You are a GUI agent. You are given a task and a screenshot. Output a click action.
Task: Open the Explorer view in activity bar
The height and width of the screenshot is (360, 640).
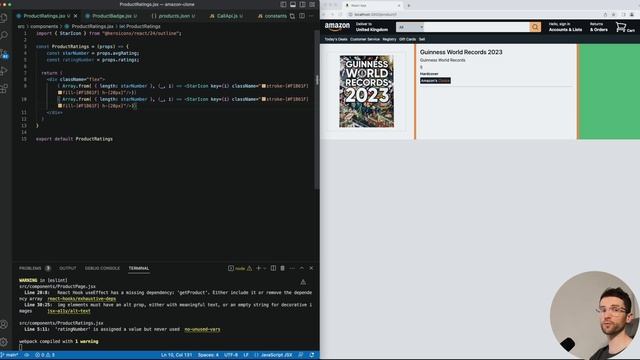tap(4, 18)
